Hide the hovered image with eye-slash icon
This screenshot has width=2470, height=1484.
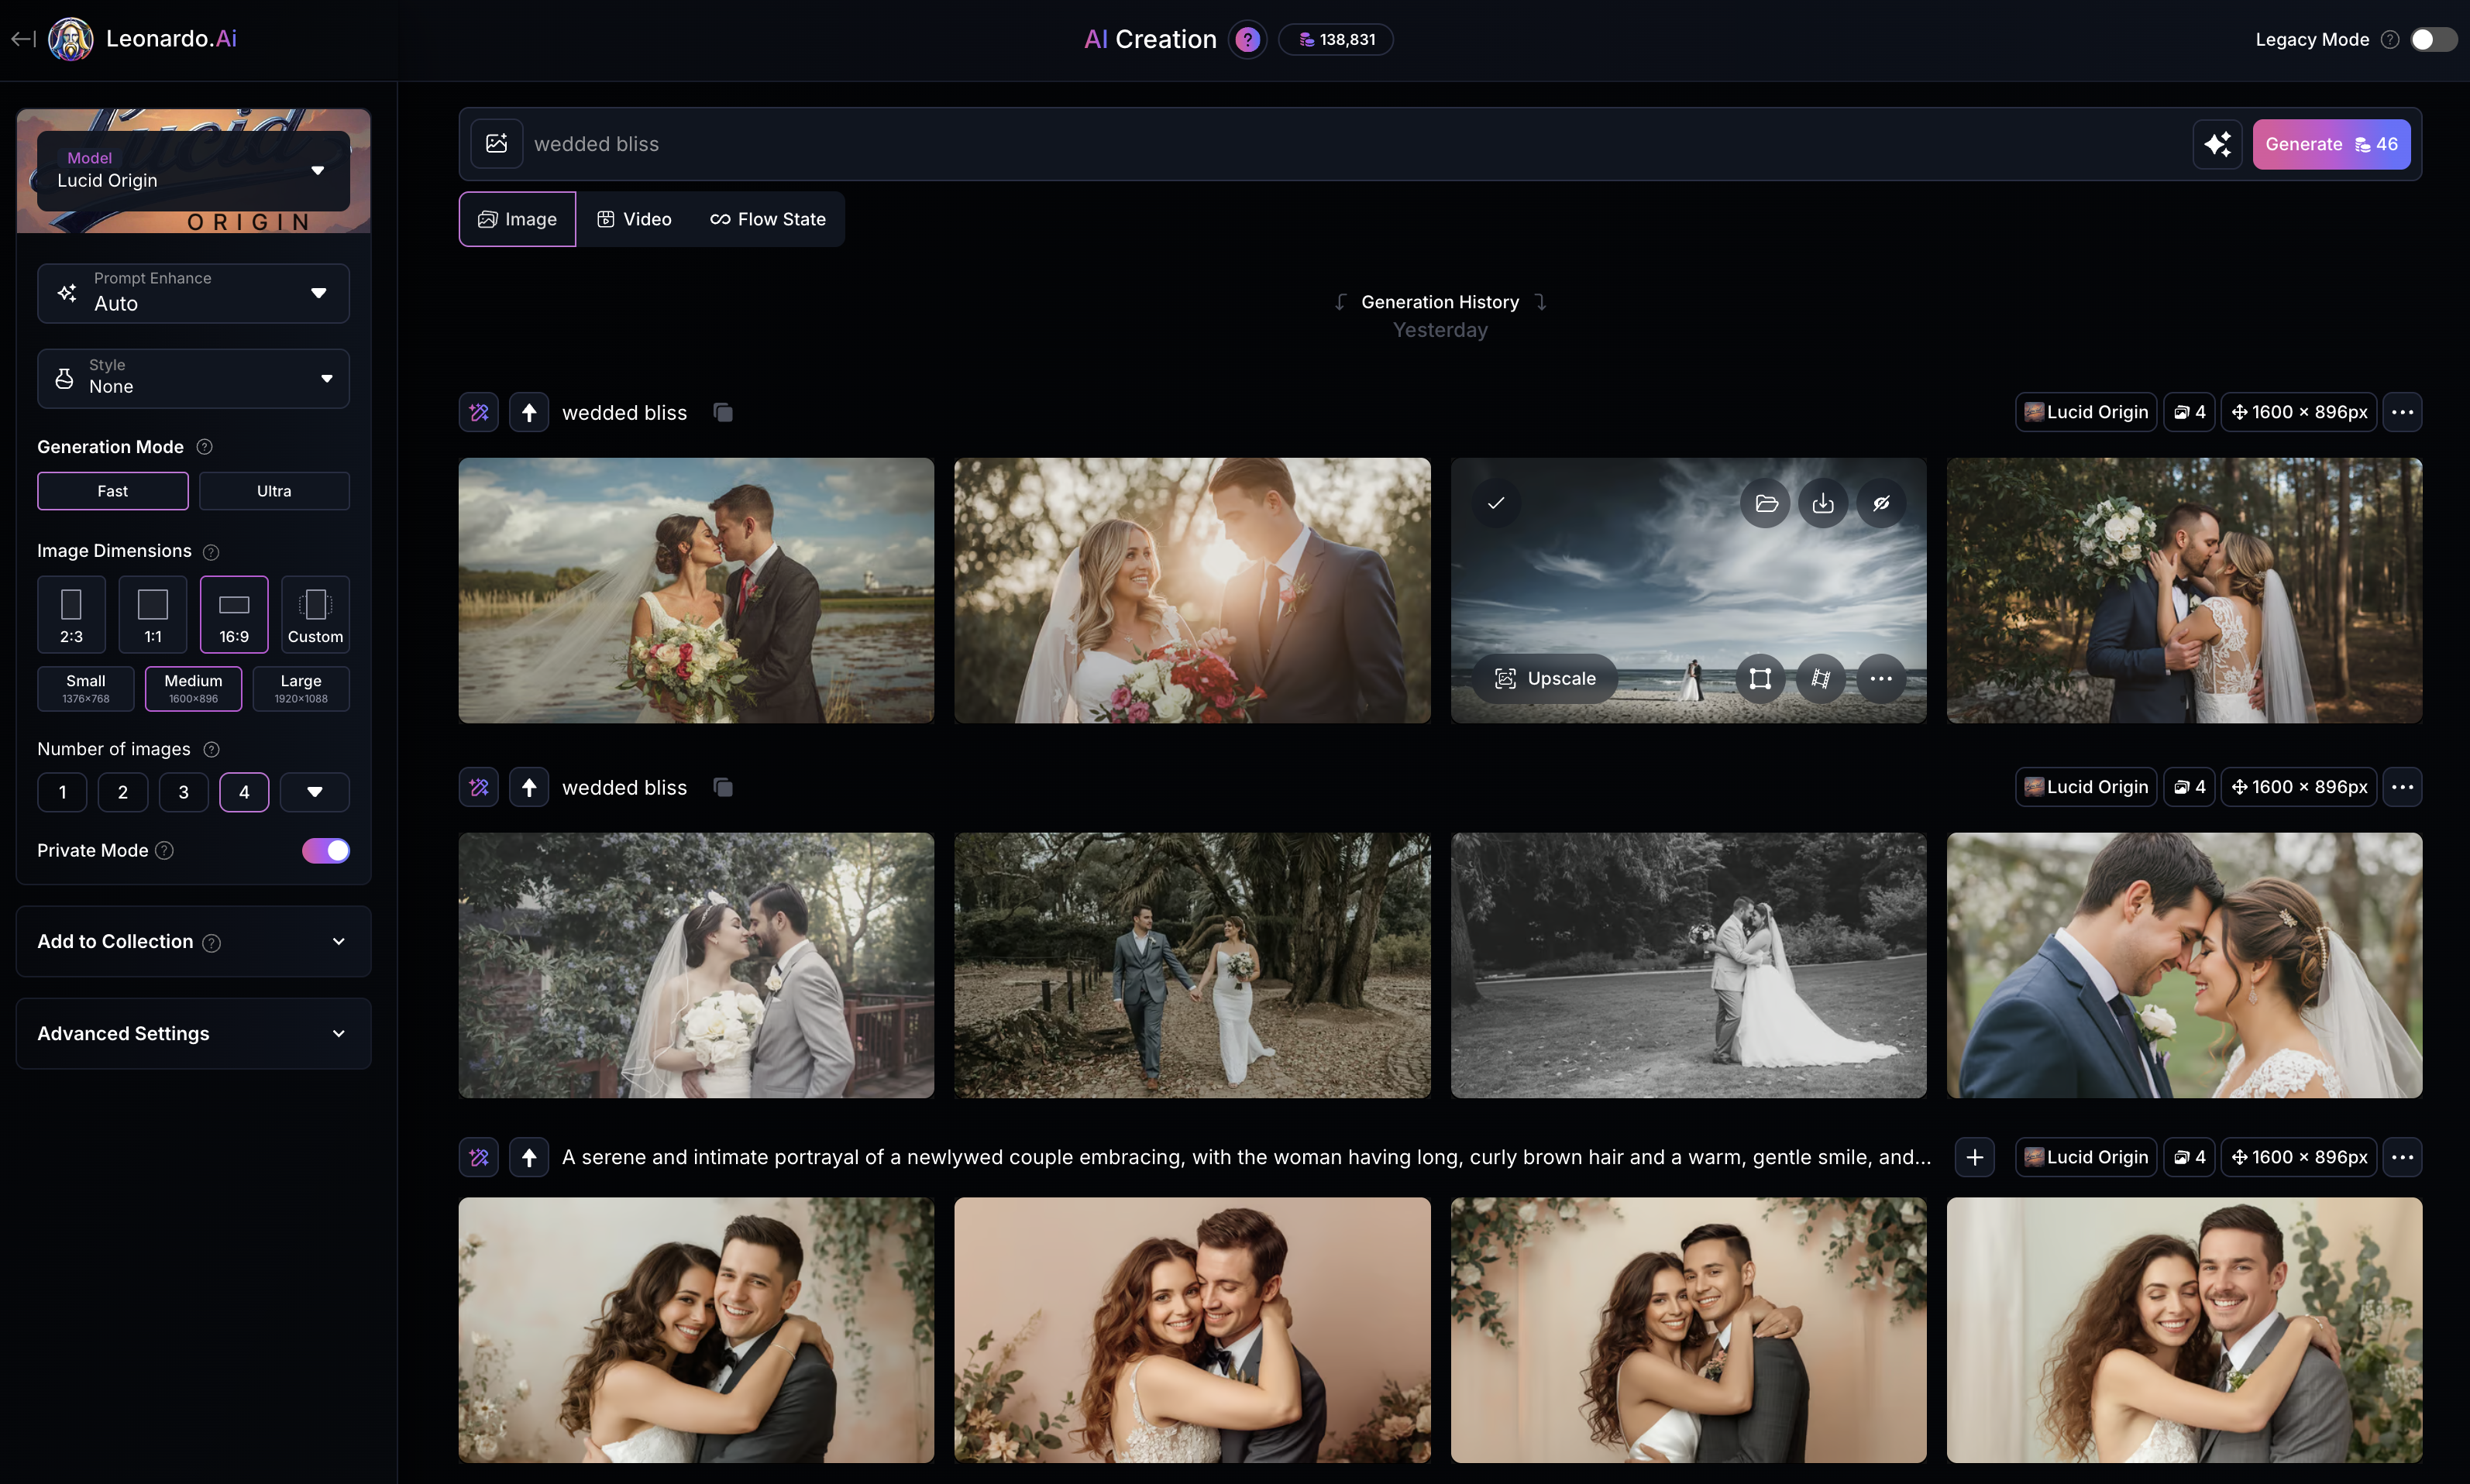pos(1880,503)
